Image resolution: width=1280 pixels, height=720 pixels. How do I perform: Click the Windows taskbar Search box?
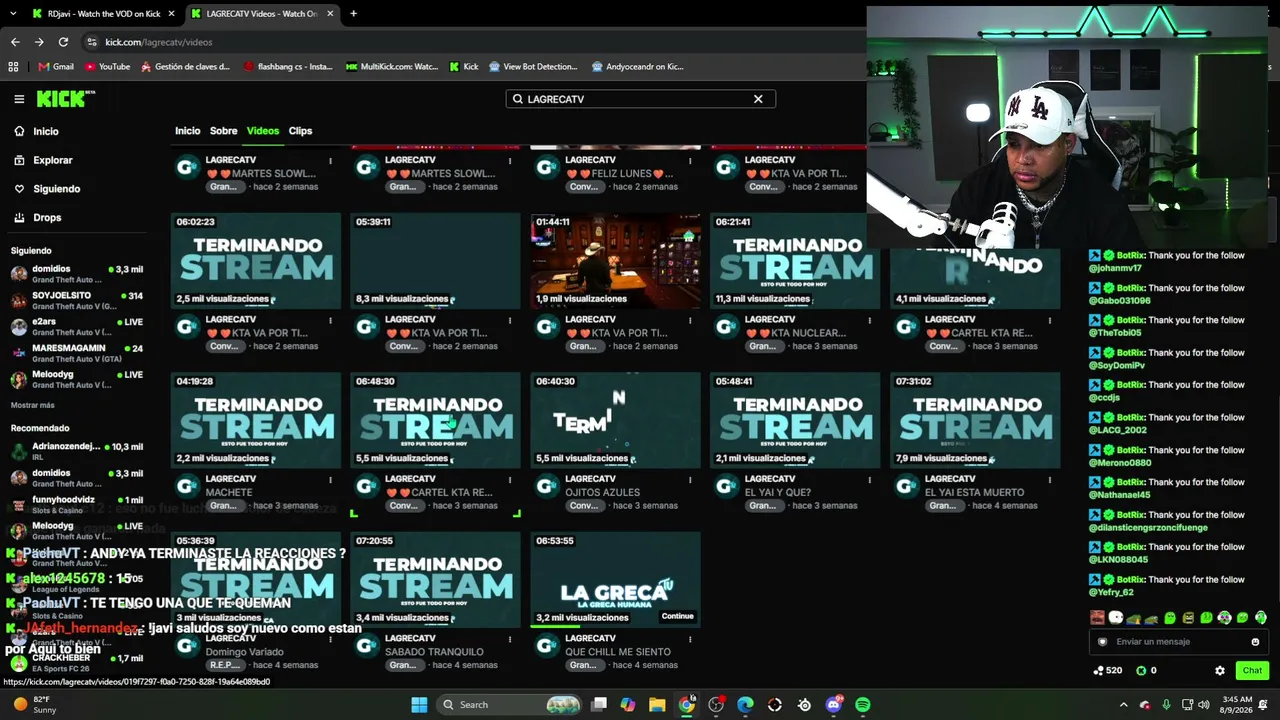pos(511,705)
